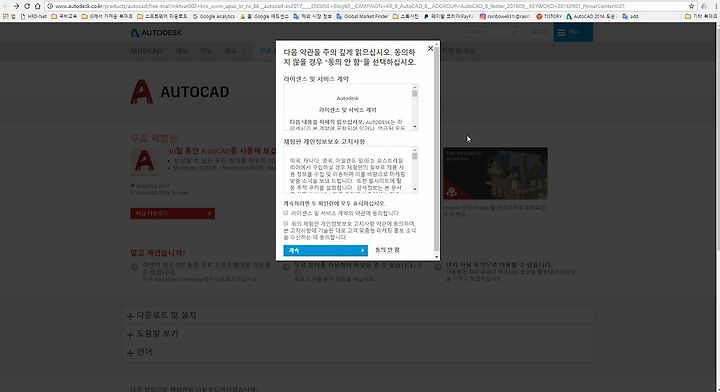Click the dimmed AUTOCAD nav item
The width and height of the screenshot is (720, 392).
(x=146, y=51)
